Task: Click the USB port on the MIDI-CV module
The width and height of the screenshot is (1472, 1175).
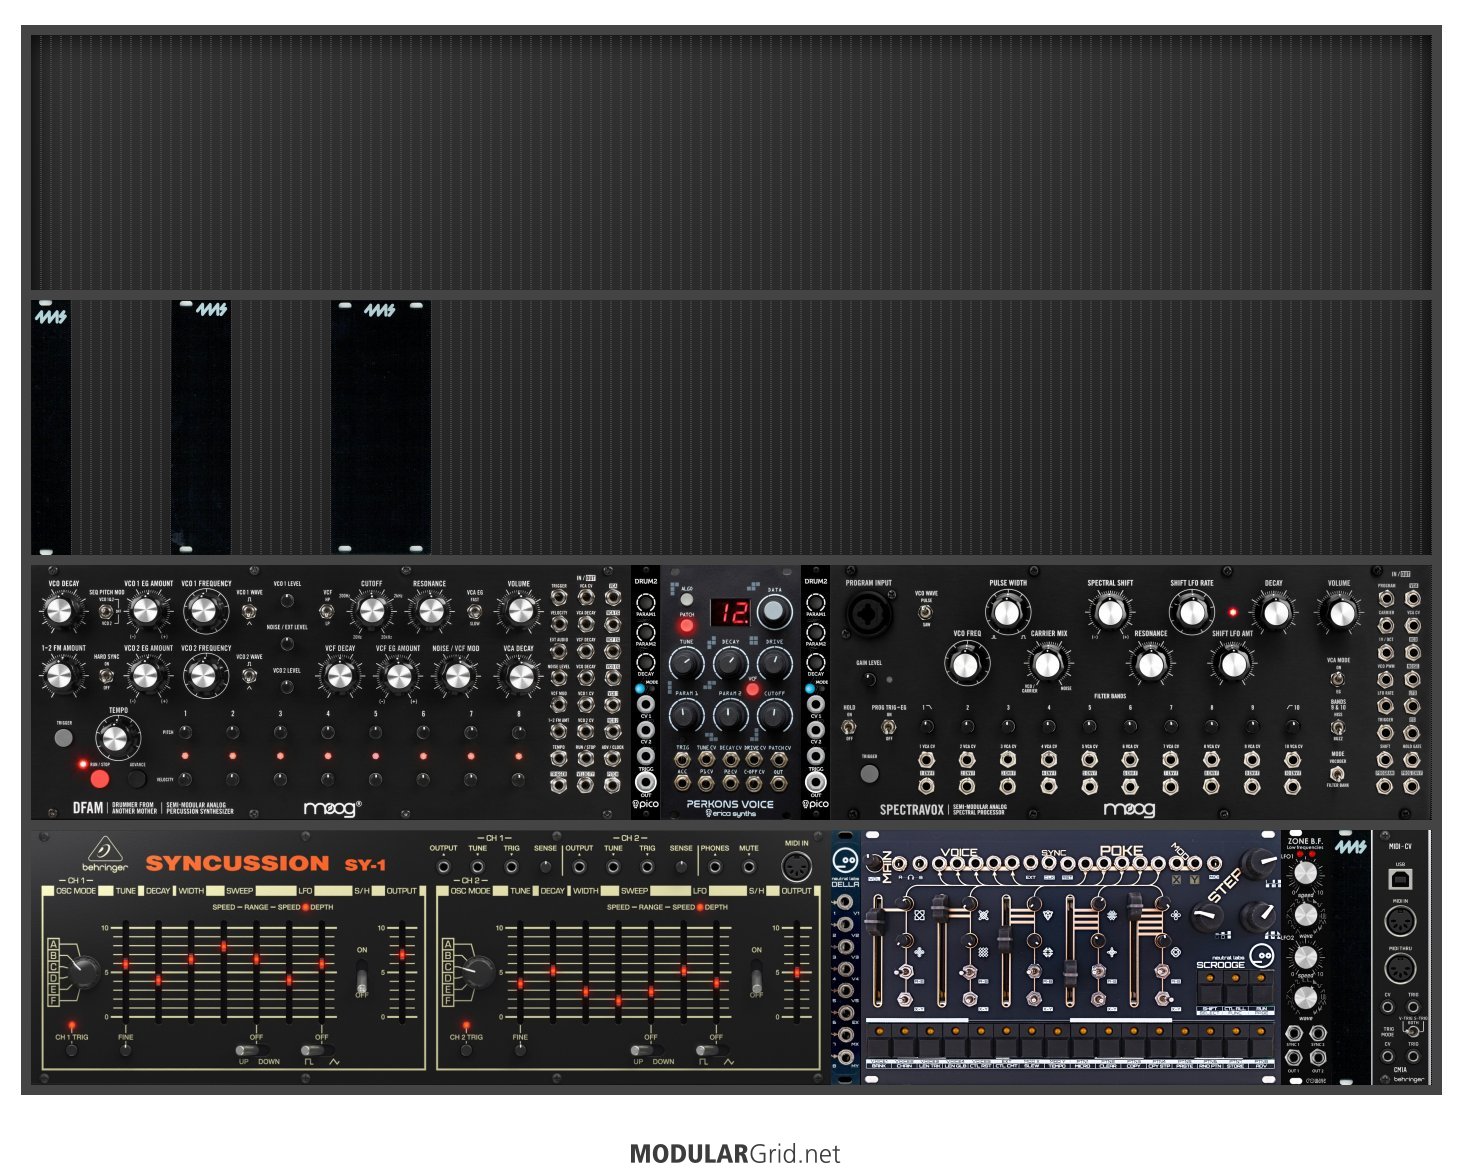Action: coord(1400,879)
